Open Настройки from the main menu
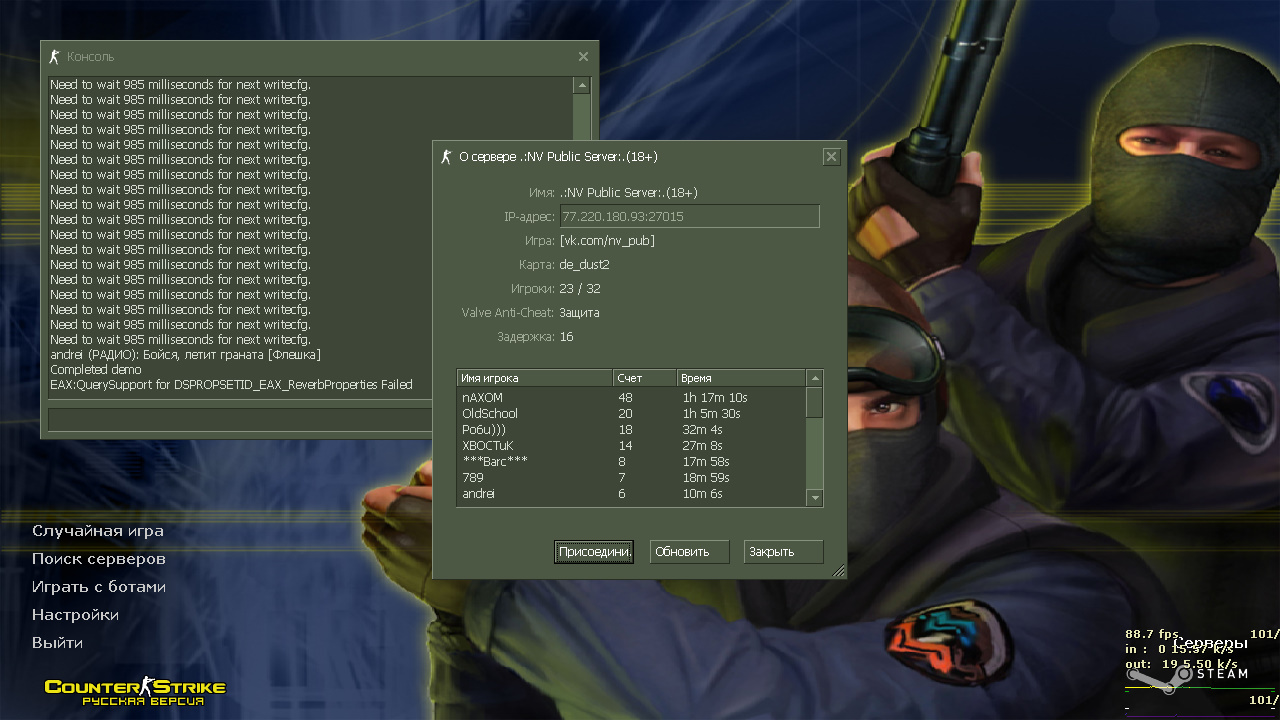The height and width of the screenshot is (720, 1280). [x=75, y=615]
